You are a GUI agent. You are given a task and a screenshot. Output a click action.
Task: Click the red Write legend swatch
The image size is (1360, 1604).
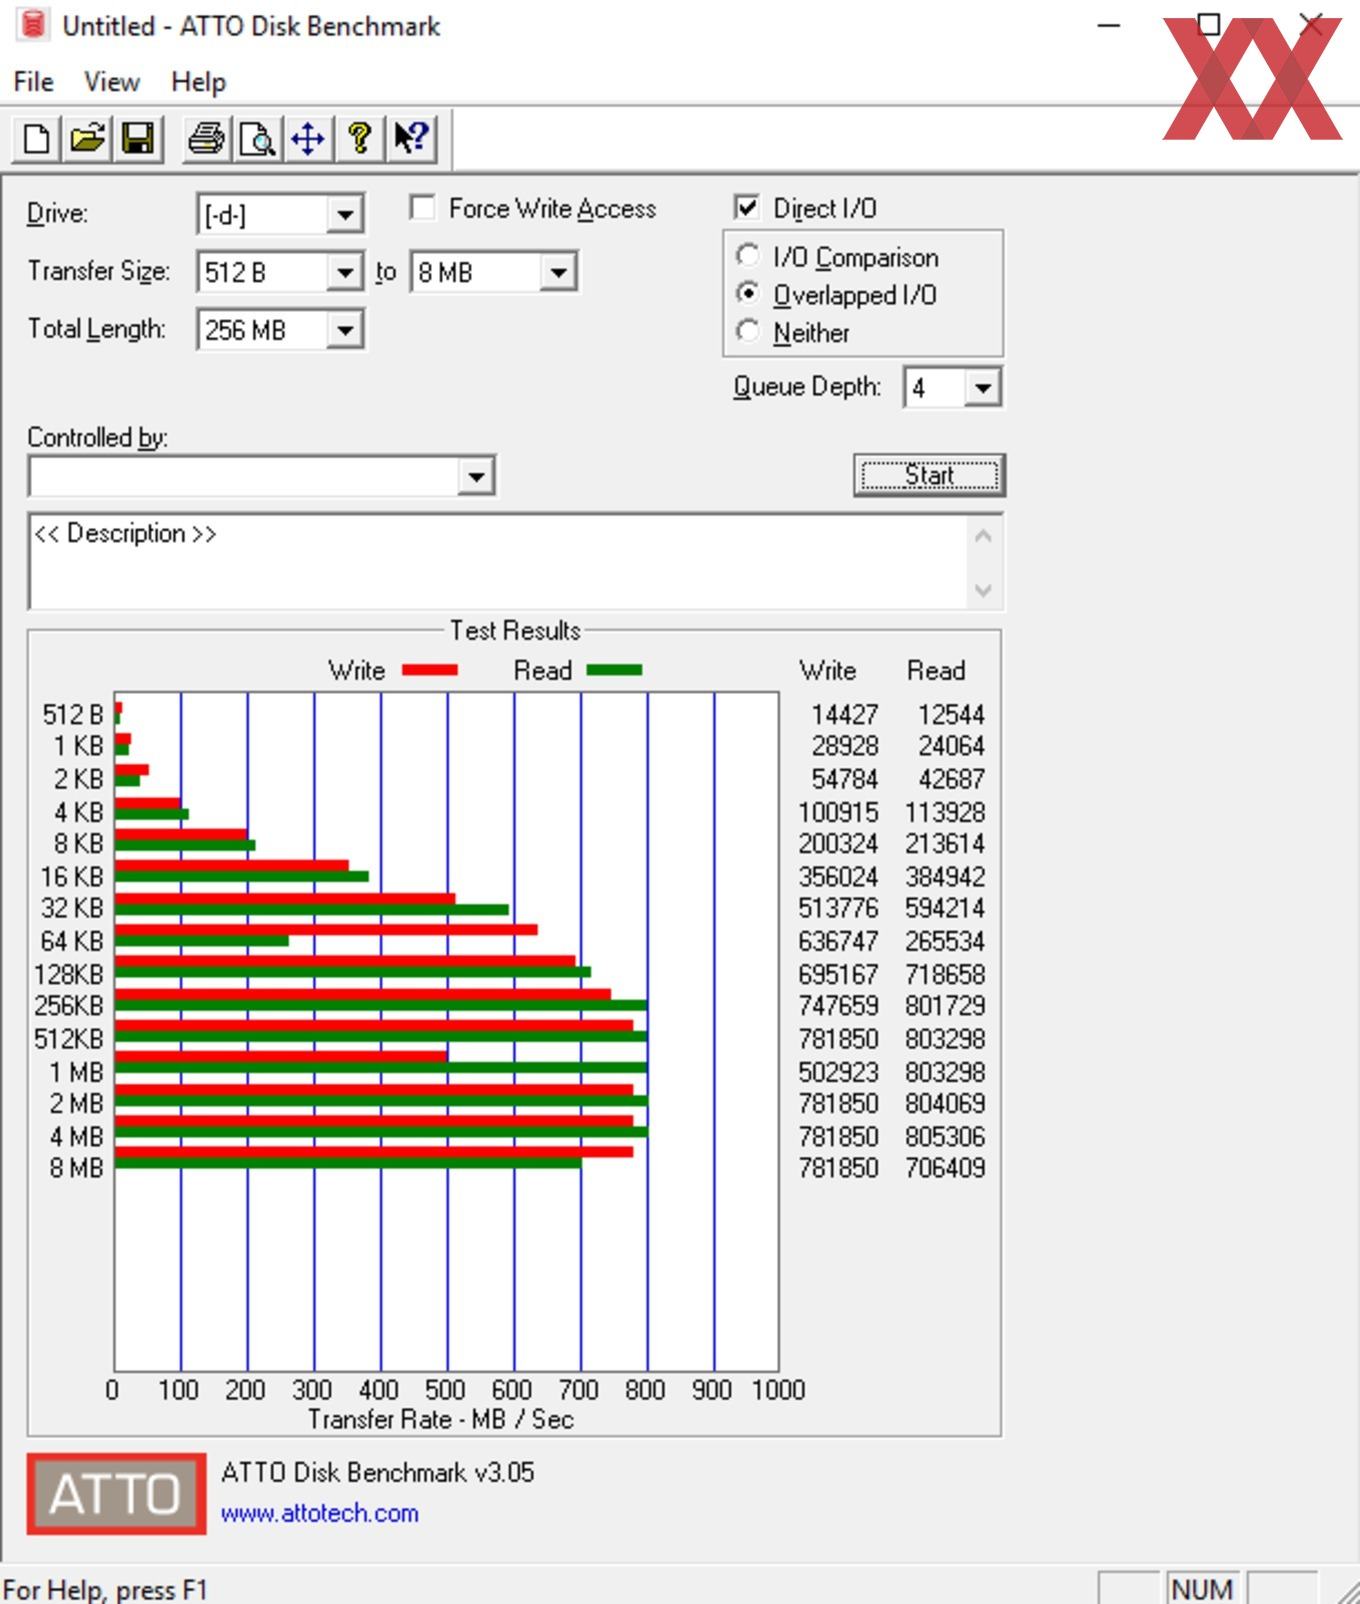pyautogui.click(x=430, y=670)
